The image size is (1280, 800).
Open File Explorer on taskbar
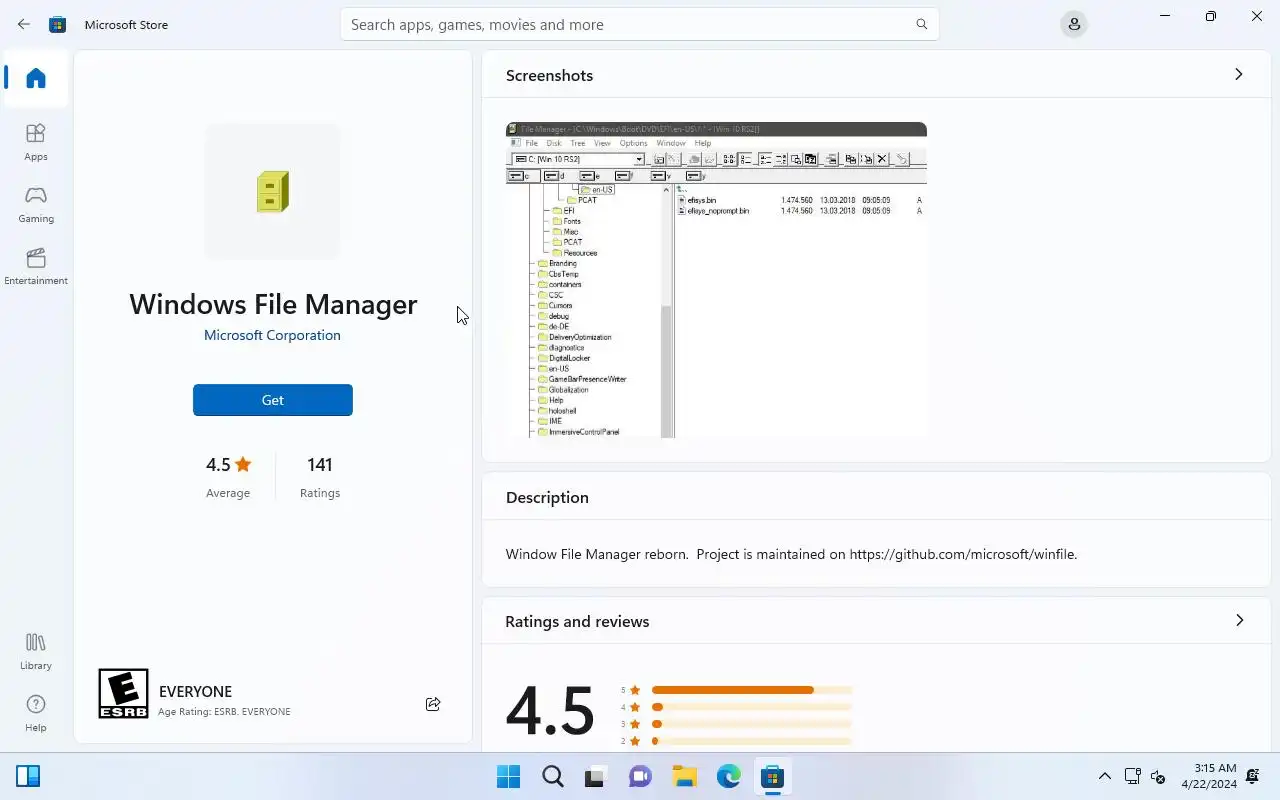[x=684, y=776]
